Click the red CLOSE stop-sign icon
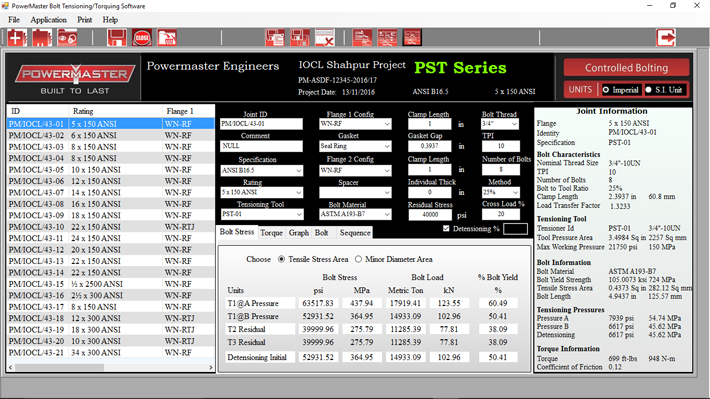Image resolution: width=710 pixels, height=399 pixels. [142, 38]
